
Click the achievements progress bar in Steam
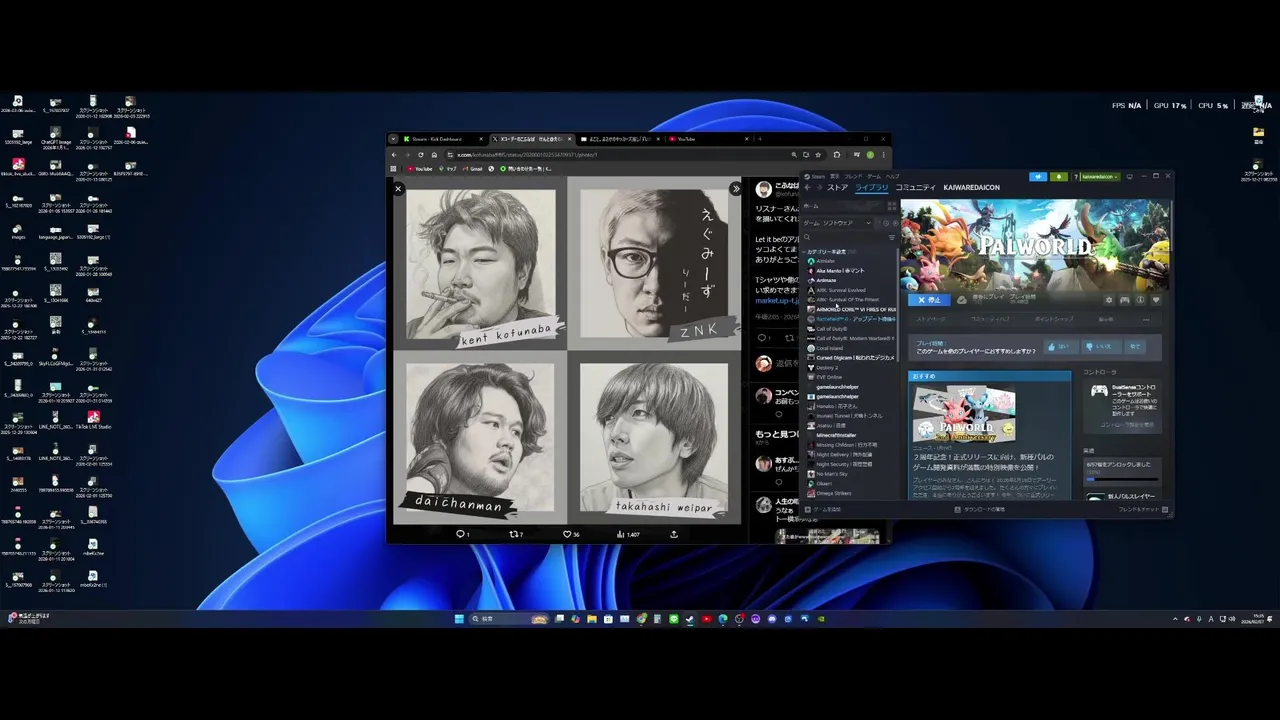point(1122,479)
